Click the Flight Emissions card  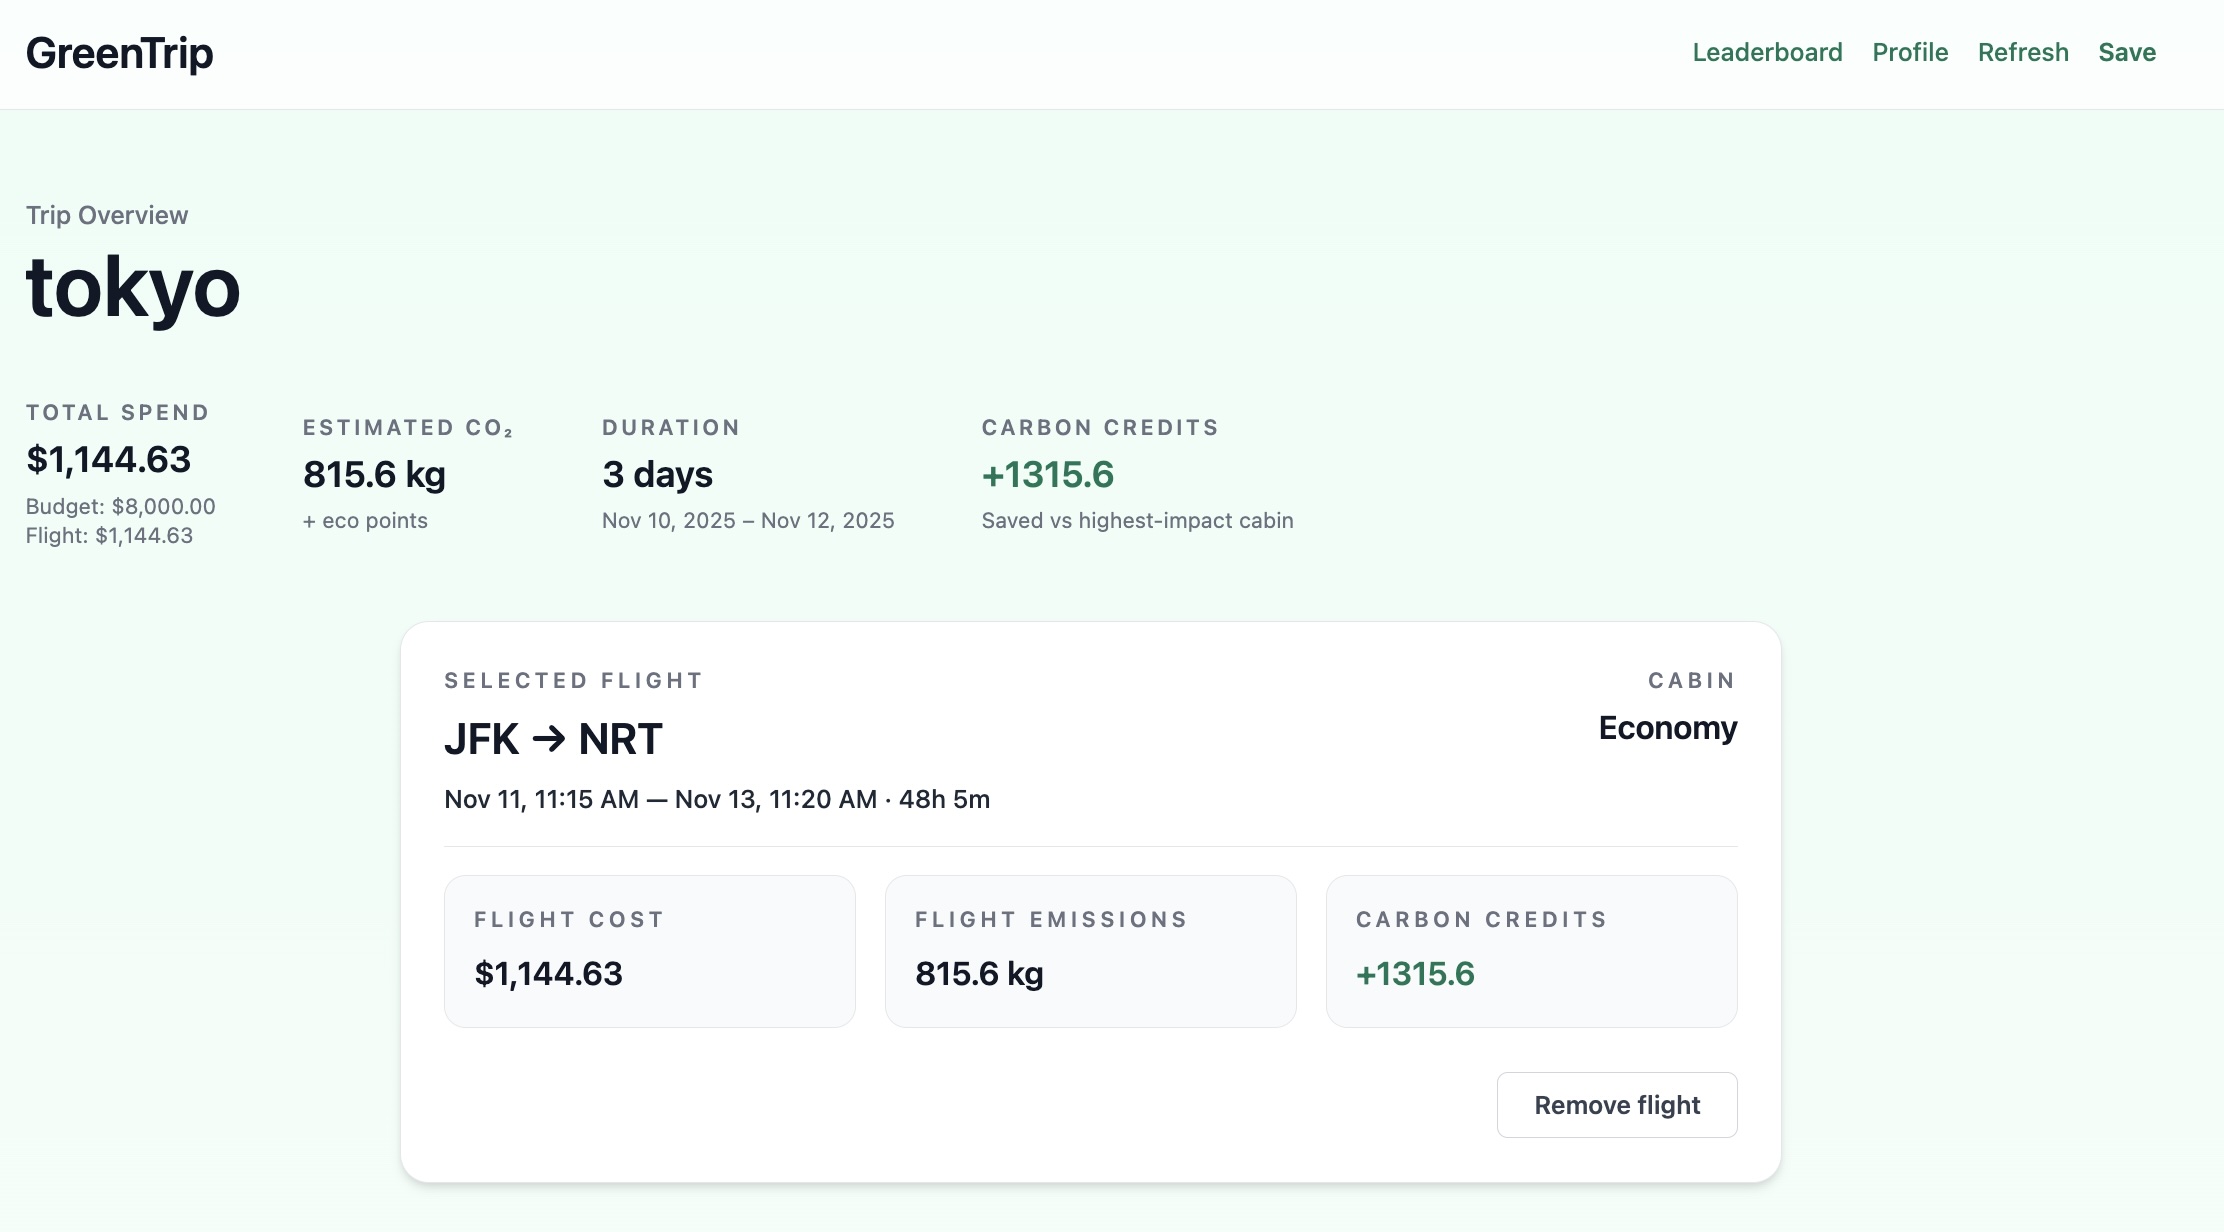click(x=1090, y=951)
